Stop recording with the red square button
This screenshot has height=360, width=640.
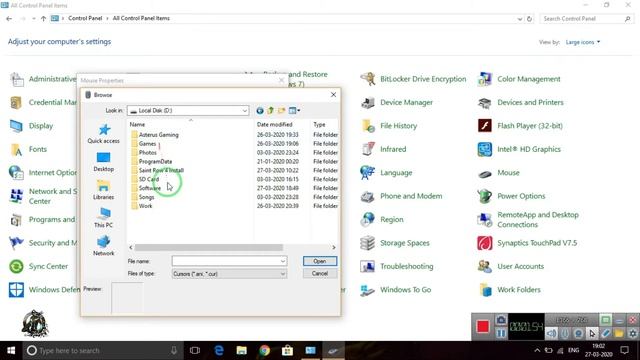(482, 327)
